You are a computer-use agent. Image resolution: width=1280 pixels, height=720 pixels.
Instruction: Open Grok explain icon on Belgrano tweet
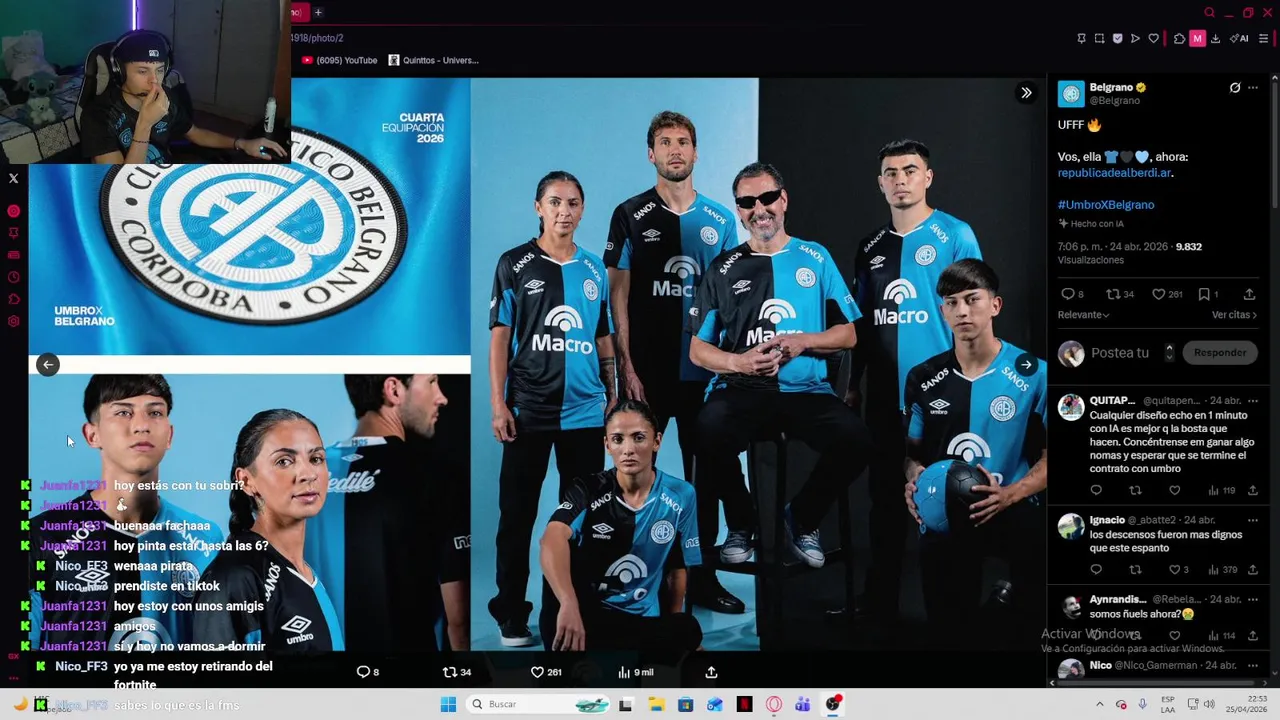tap(1235, 88)
